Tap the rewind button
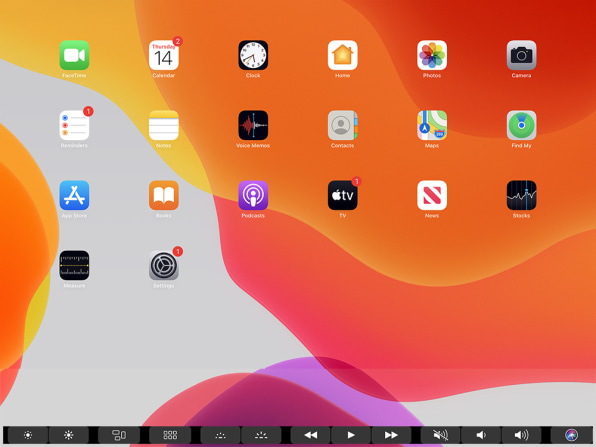 coord(311,435)
